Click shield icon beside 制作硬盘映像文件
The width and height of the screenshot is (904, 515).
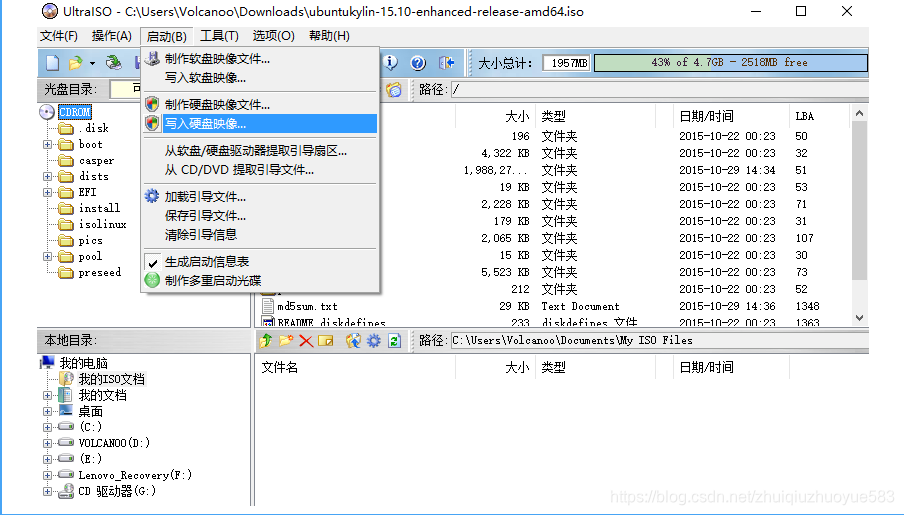pos(152,104)
